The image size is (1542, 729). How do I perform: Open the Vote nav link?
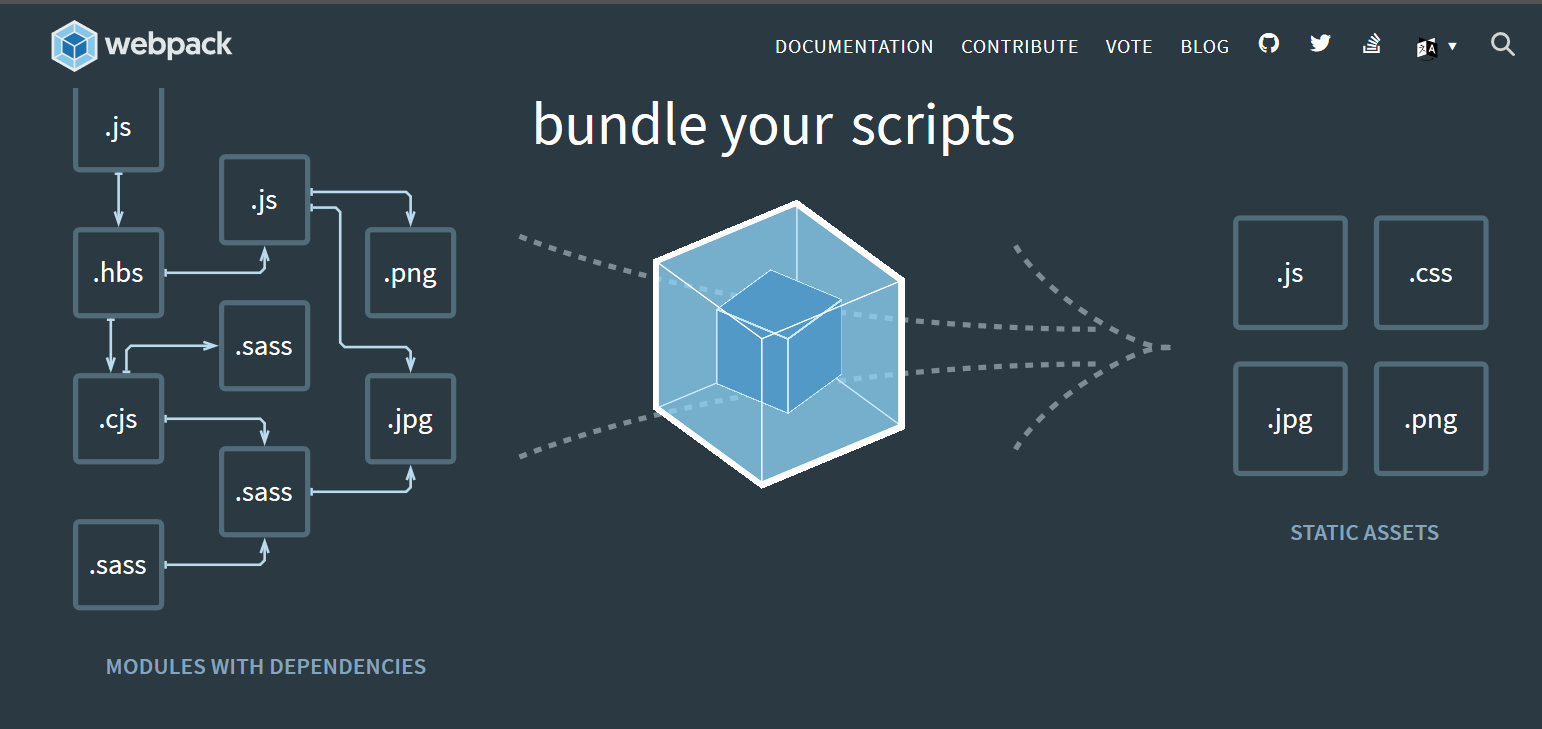[1129, 47]
